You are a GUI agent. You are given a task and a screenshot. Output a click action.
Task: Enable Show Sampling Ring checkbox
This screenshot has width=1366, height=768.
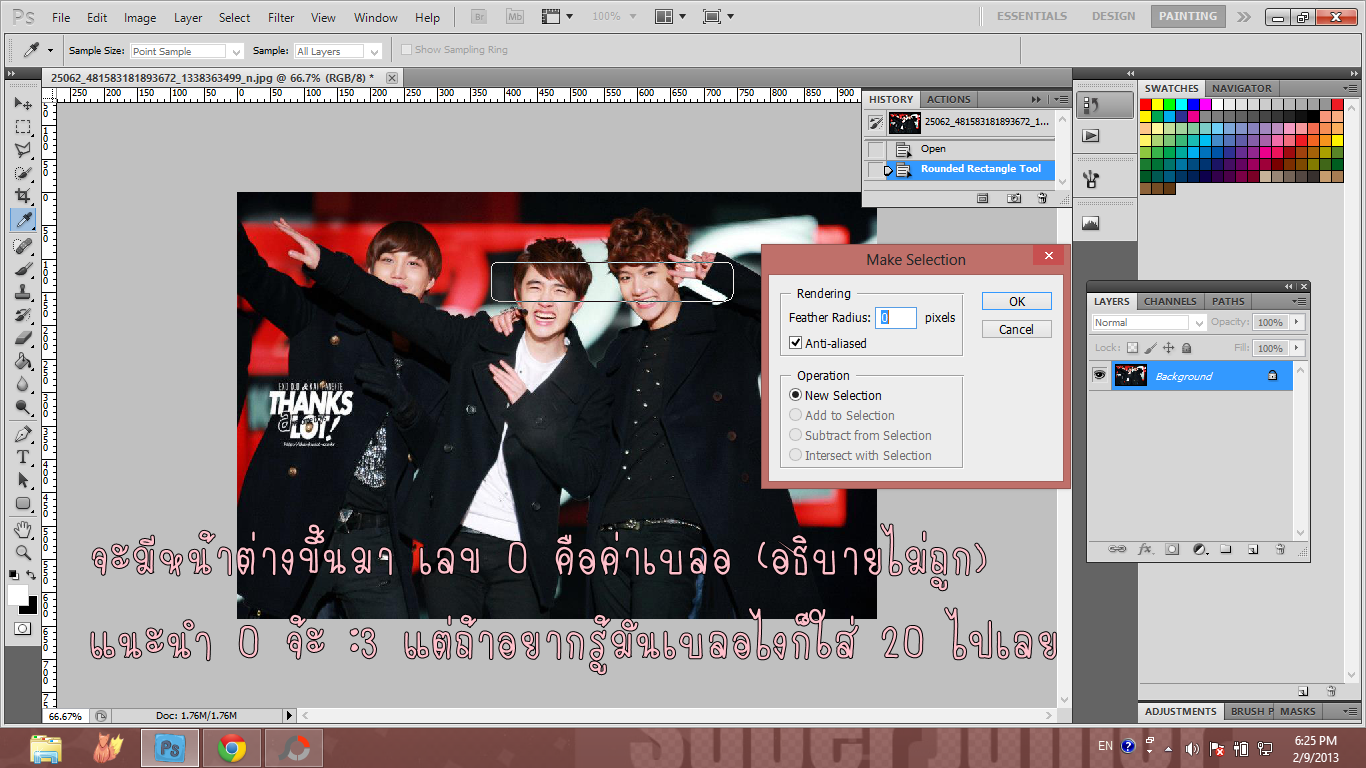406,50
